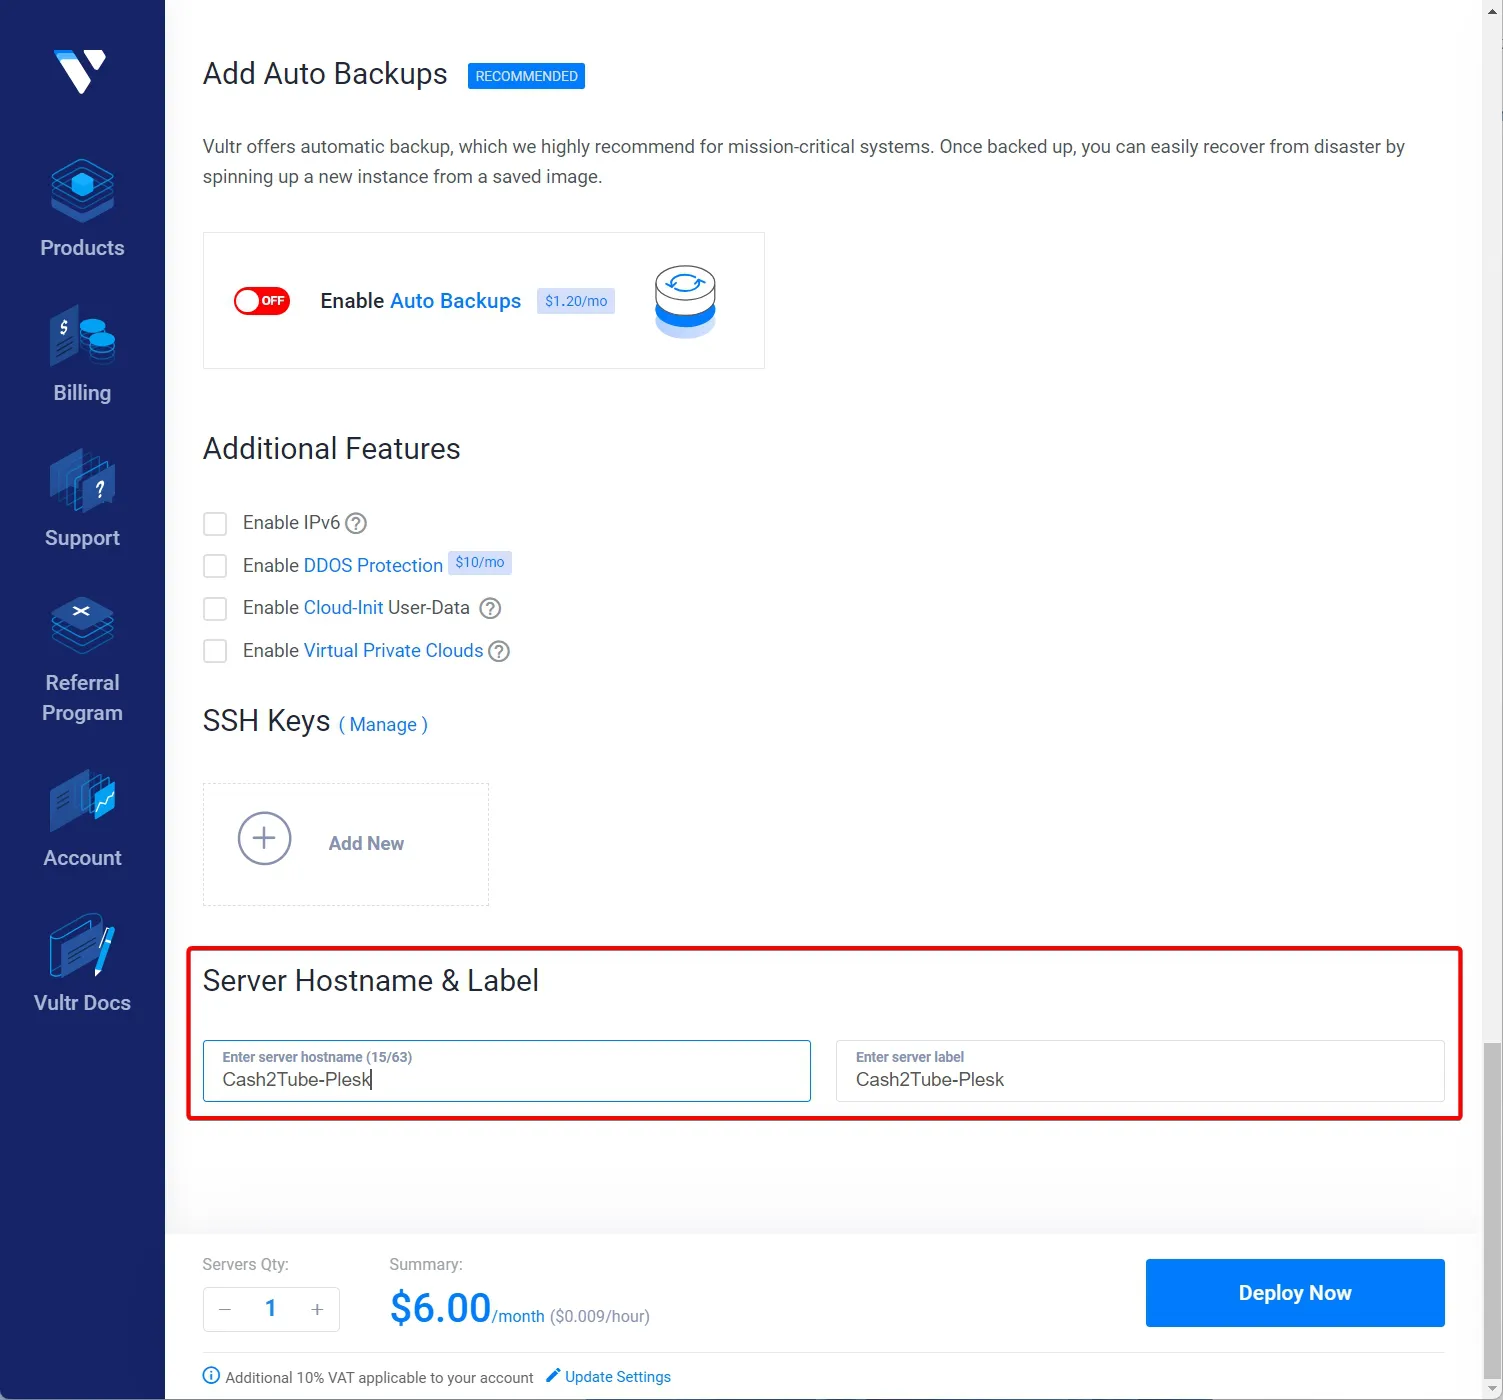1503x1400 pixels.
Task: Click the Server Hostname & Label heading
Action: [371, 981]
